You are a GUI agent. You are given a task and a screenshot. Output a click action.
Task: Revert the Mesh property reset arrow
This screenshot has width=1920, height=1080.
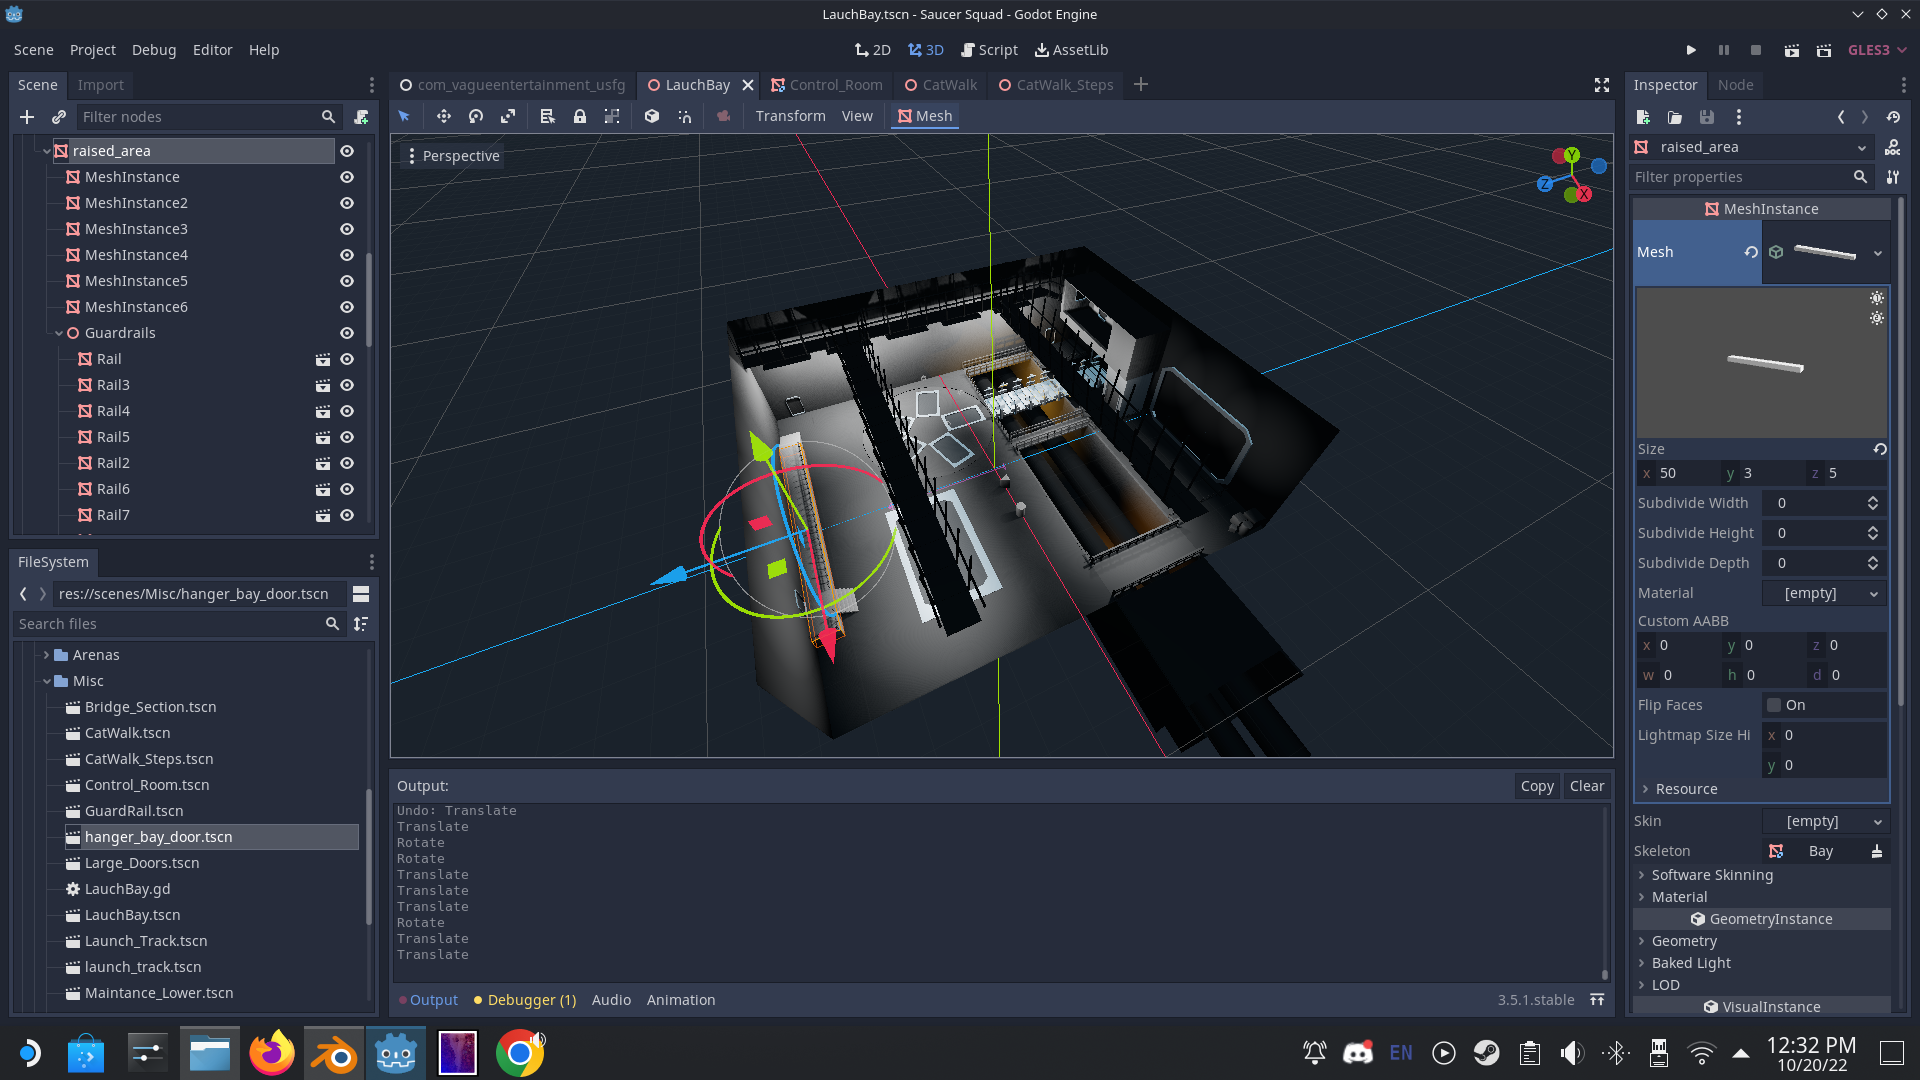click(x=1751, y=252)
